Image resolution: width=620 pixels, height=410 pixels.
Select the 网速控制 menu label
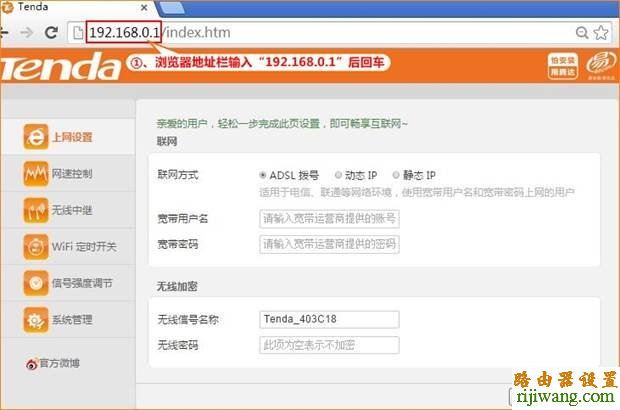click(72, 174)
